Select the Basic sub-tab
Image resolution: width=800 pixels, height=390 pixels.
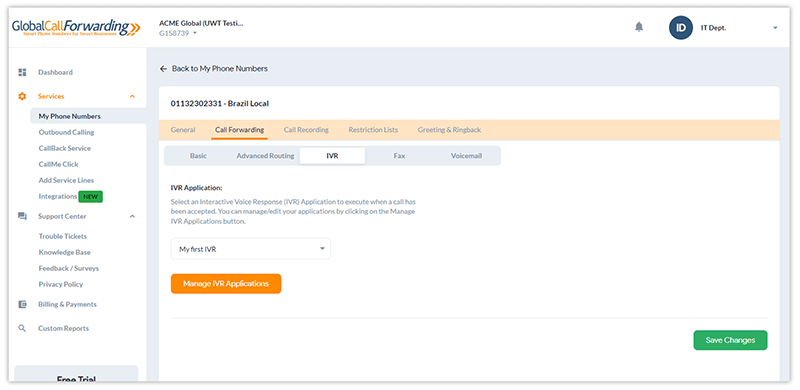pyautogui.click(x=198, y=156)
